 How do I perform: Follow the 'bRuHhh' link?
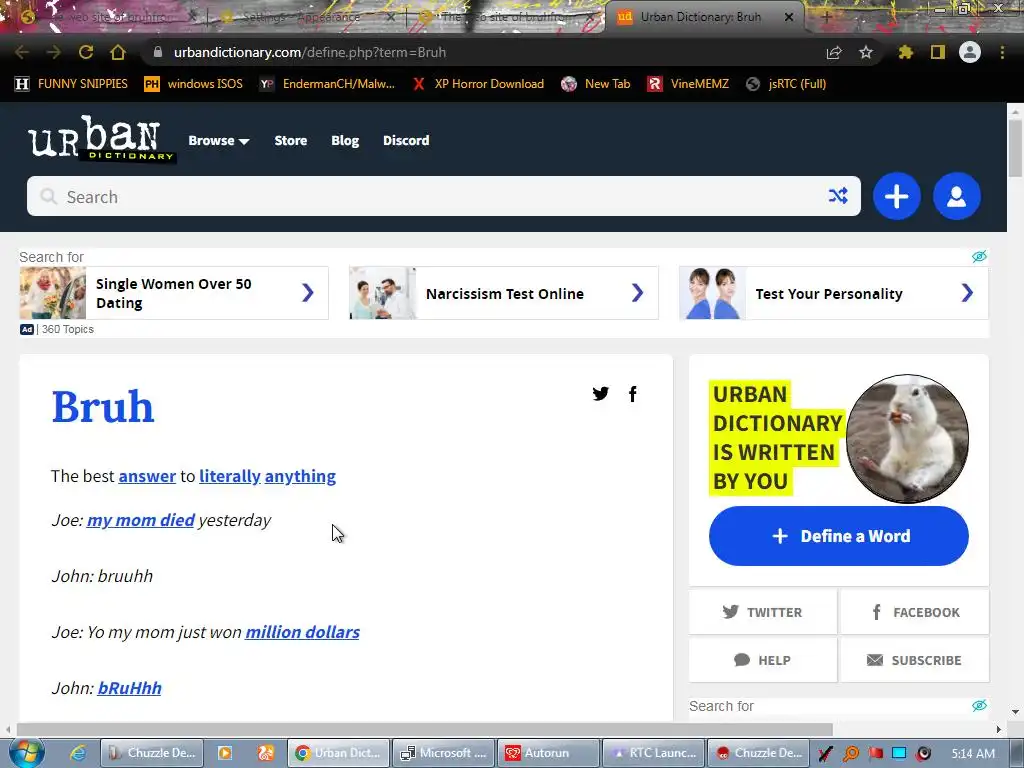tap(129, 688)
